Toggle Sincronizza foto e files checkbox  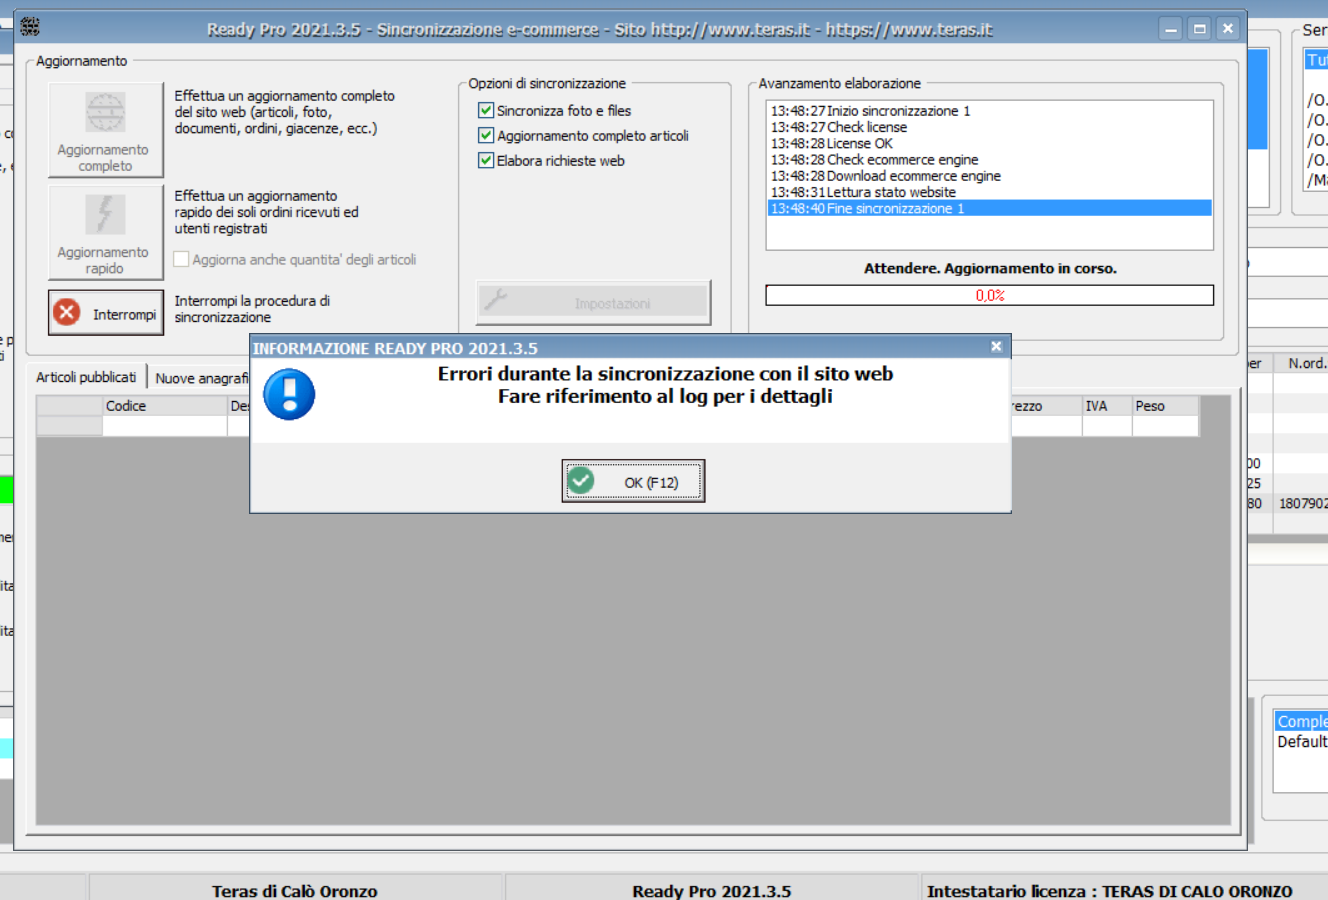tap(486, 110)
